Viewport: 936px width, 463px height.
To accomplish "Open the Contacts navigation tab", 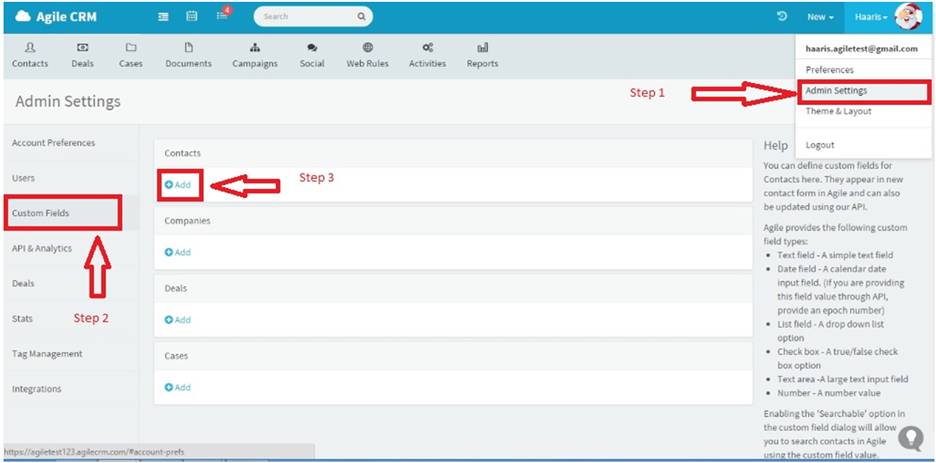I will pyautogui.click(x=30, y=56).
